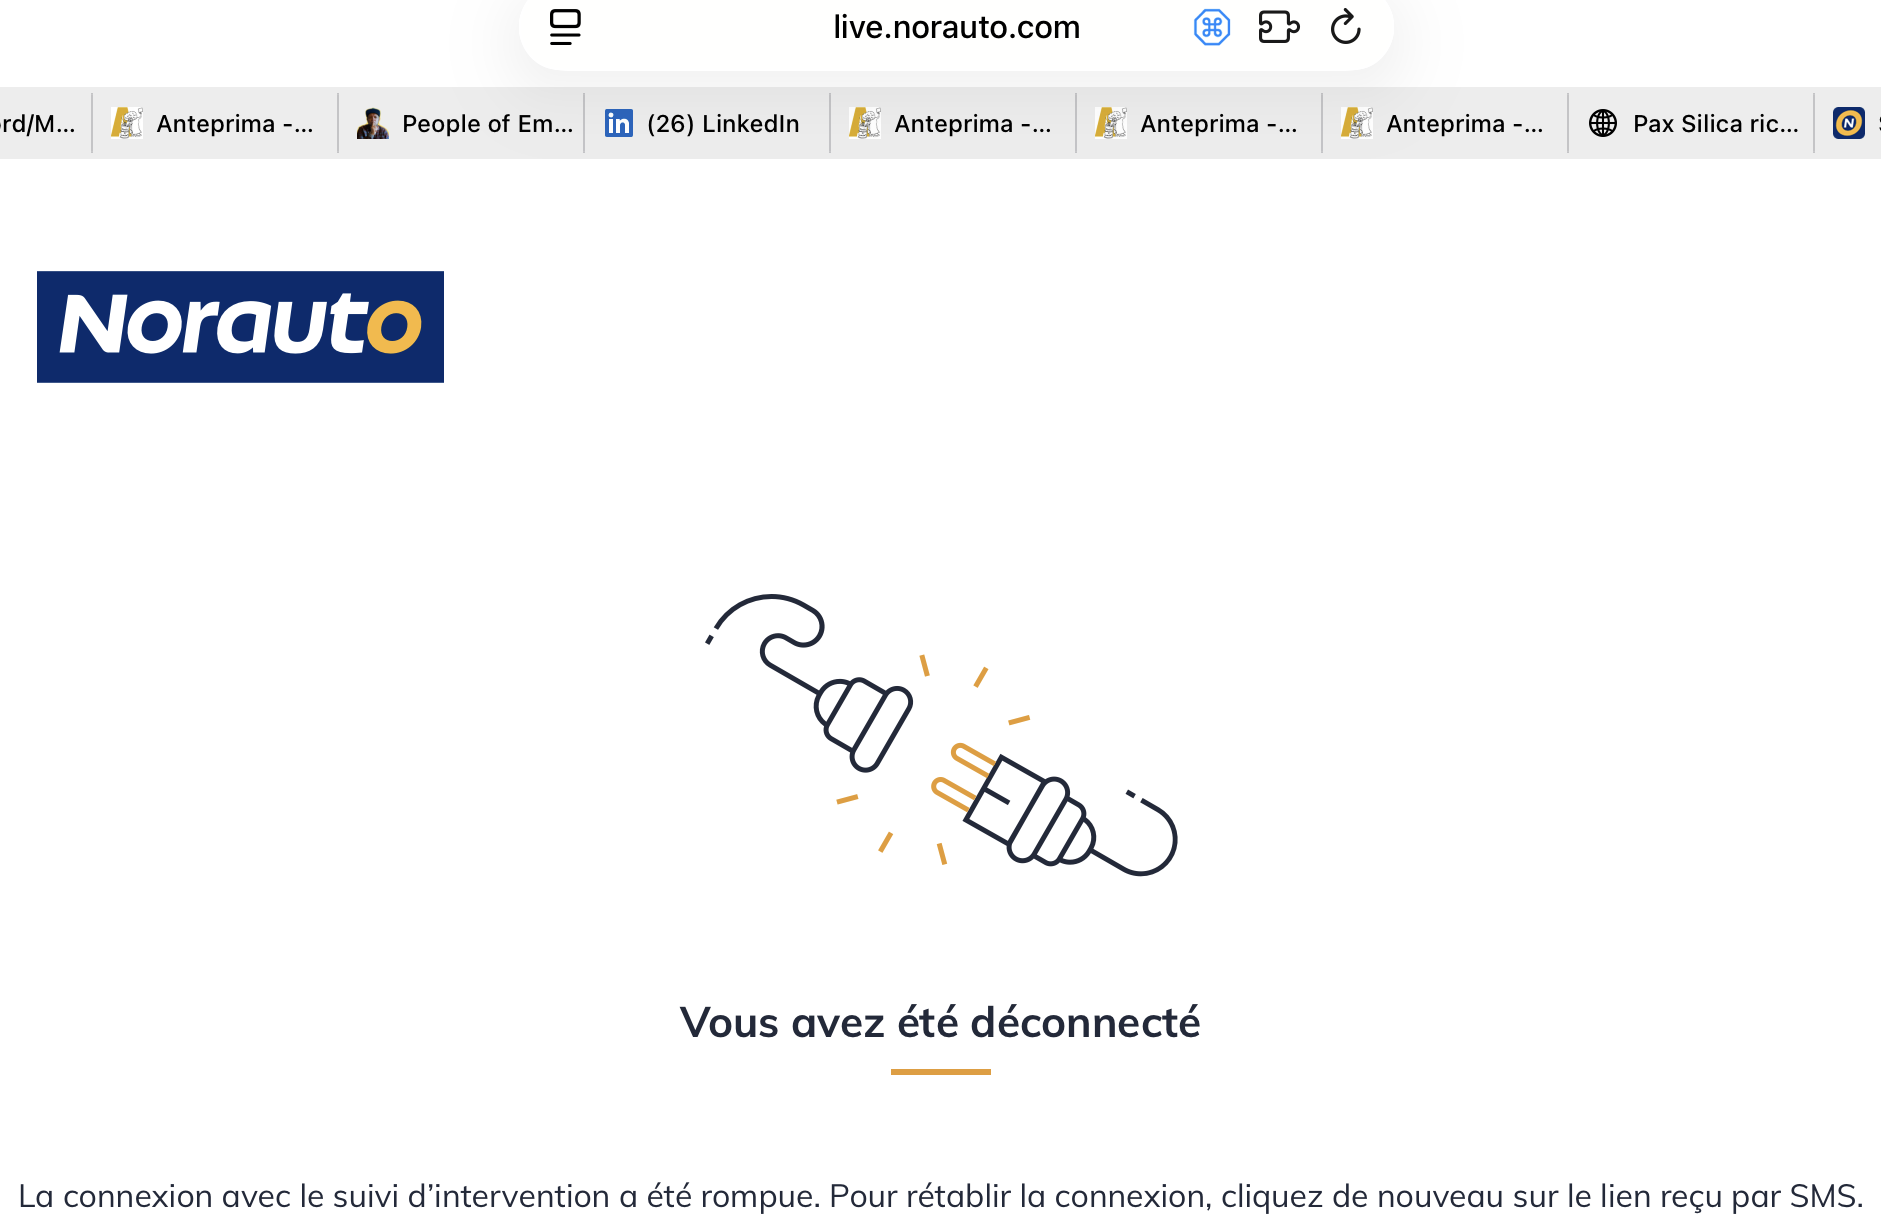Open the page menu icon beside the URL

(x=565, y=27)
